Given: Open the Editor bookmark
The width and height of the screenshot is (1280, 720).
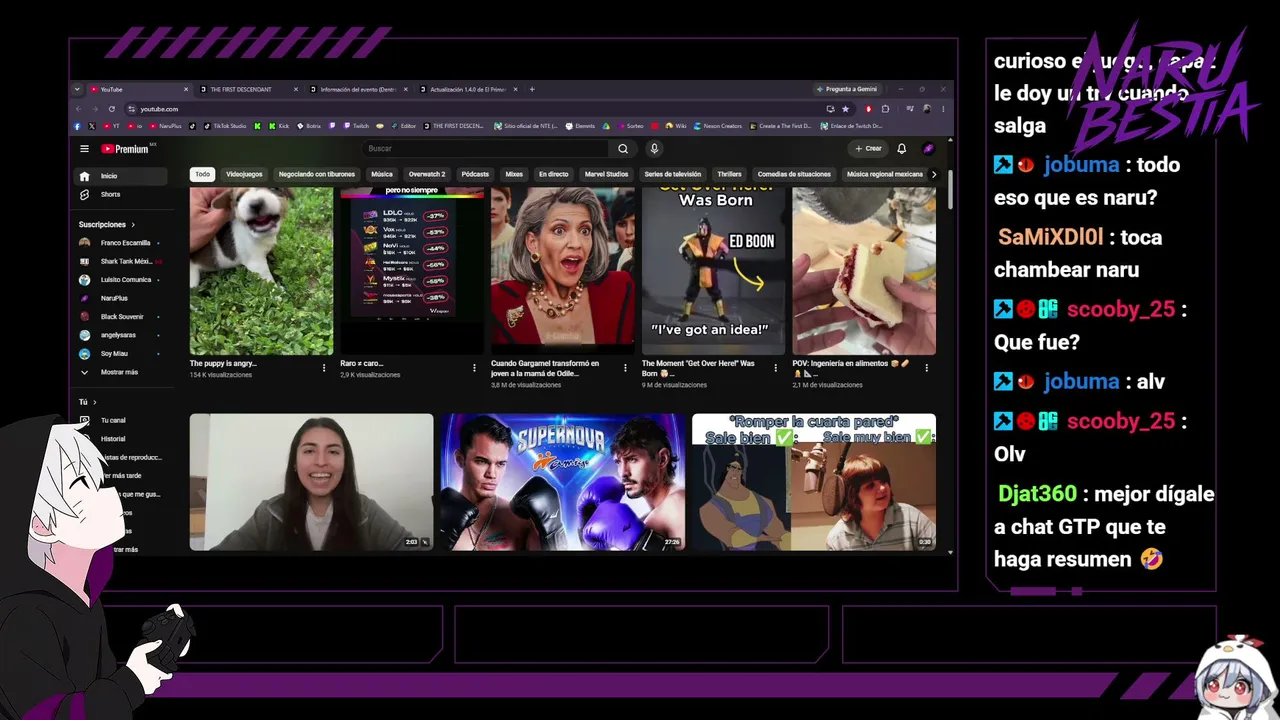Looking at the screenshot, I should pos(403,126).
